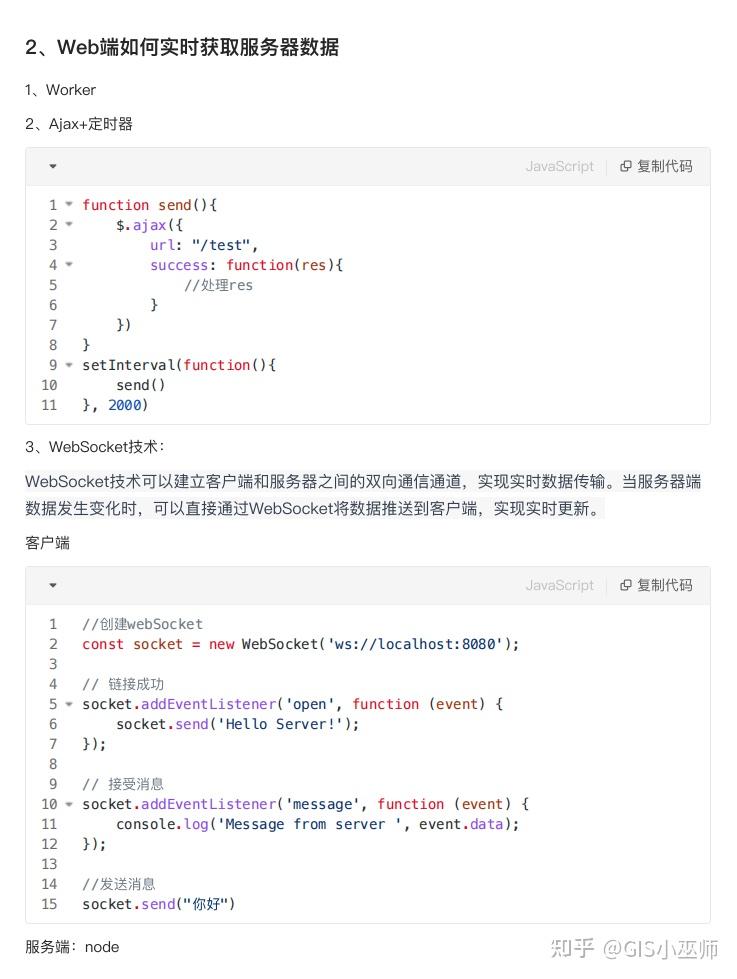Click line number 15 in the WebSocket code block
Viewport: 737px width, 979px height.
coord(49,904)
